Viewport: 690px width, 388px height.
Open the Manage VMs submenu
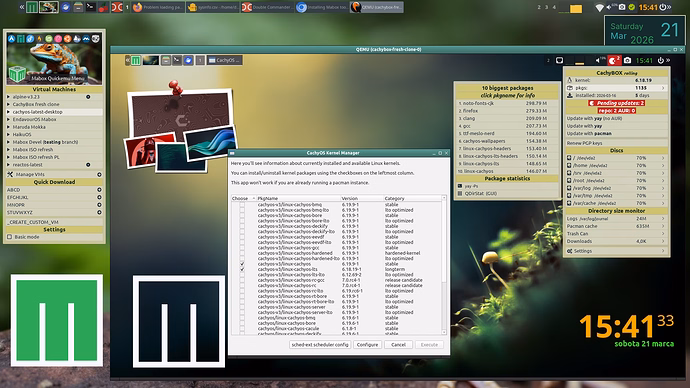(54, 174)
